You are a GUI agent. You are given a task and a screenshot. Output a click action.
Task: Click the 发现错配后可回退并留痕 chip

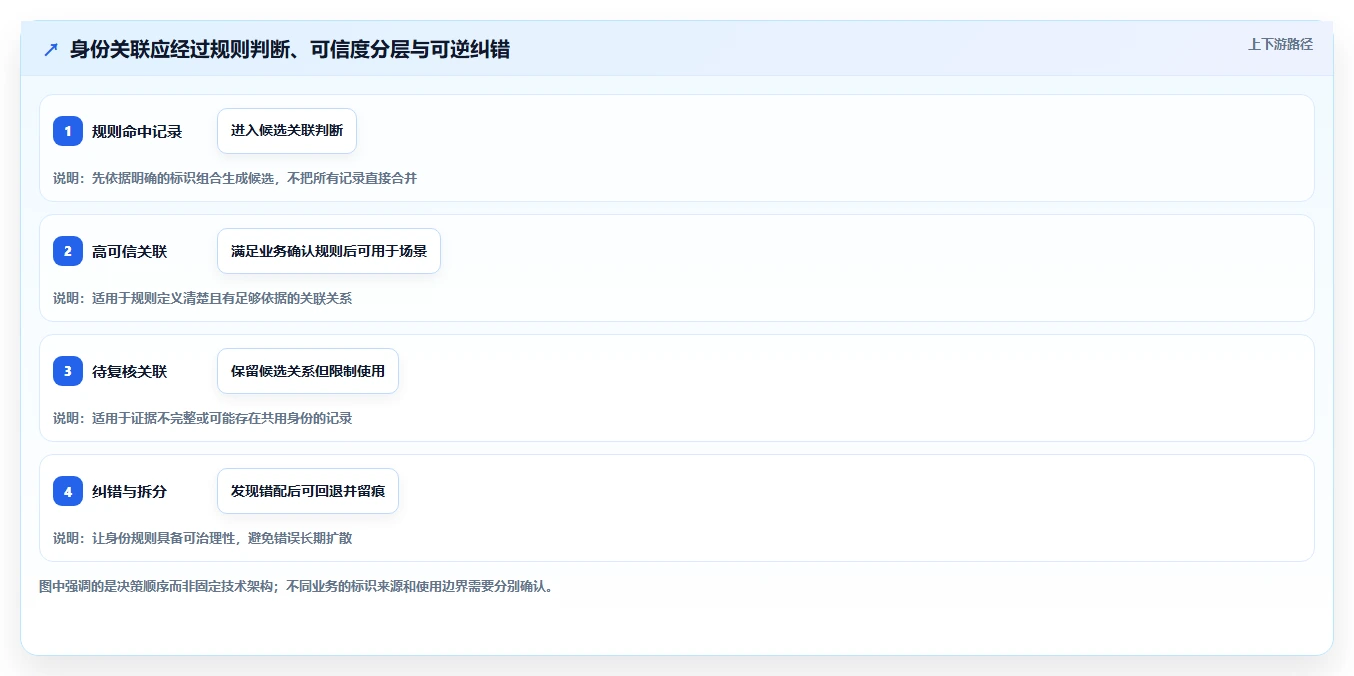tap(308, 491)
